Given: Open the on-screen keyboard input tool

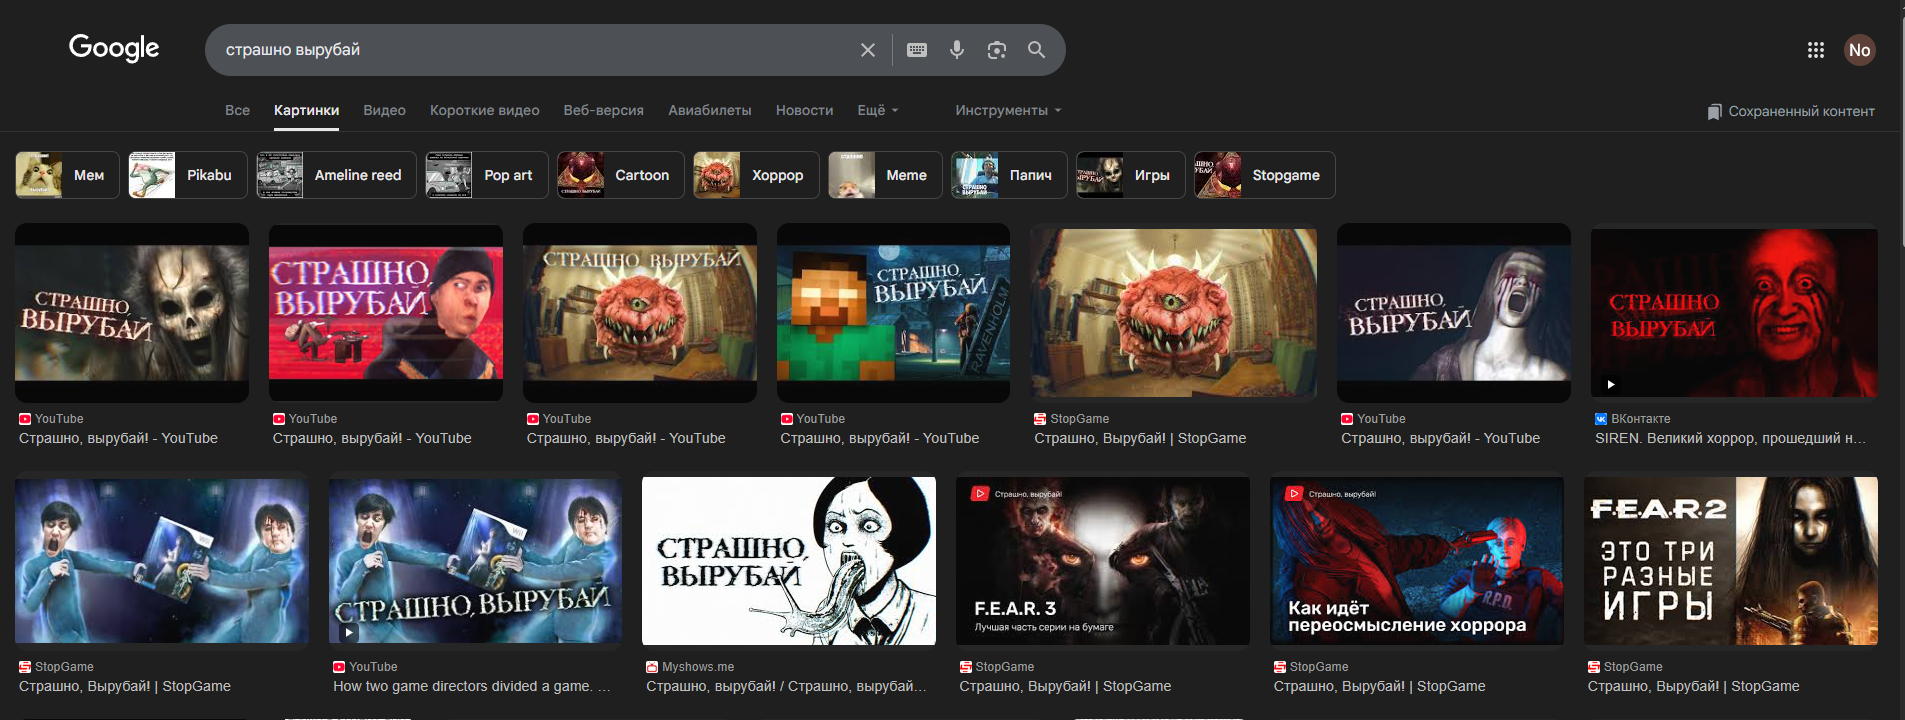Looking at the screenshot, I should [916, 50].
